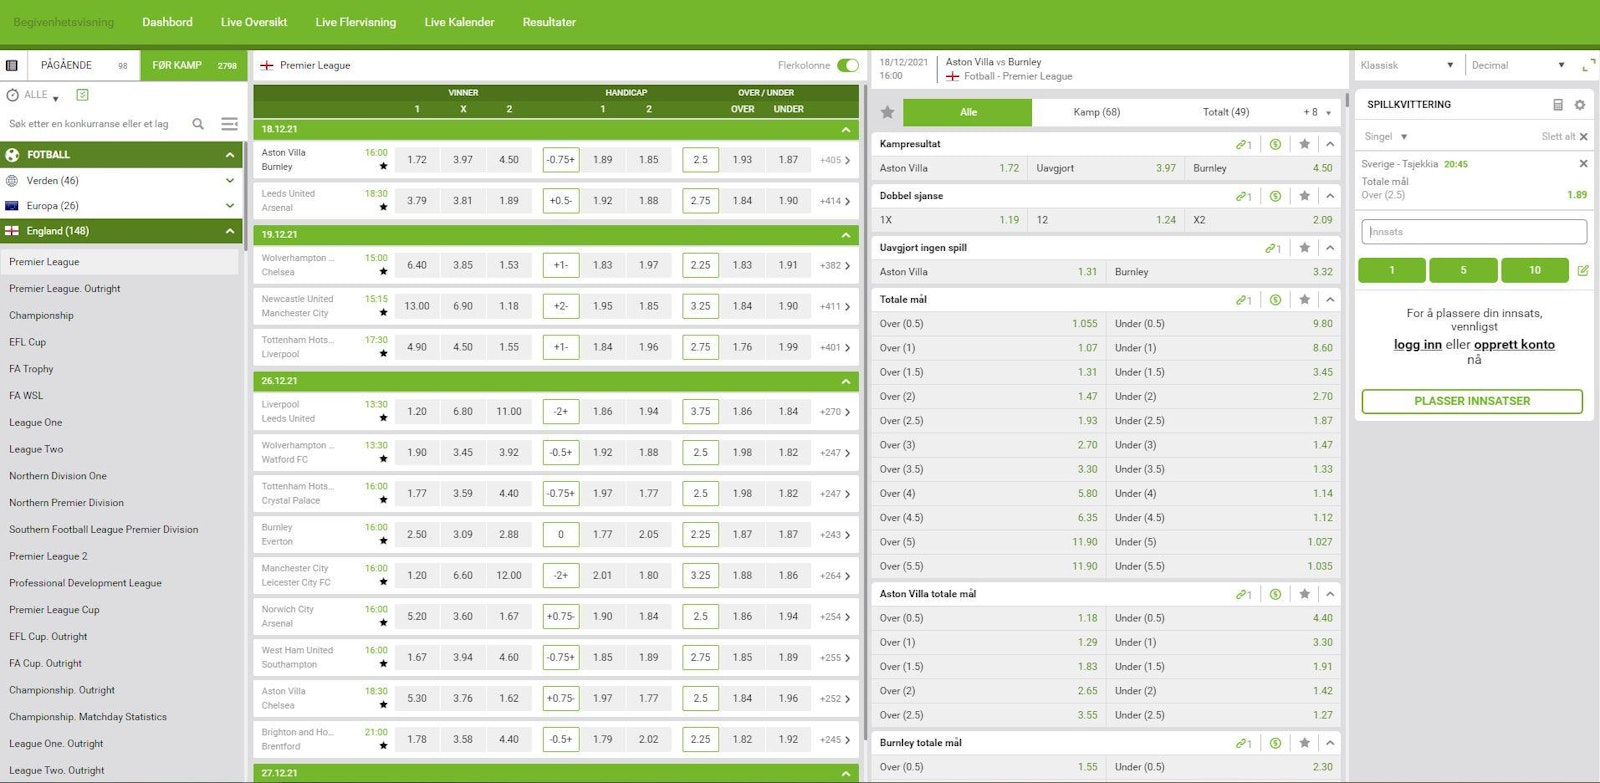Select the Kamp (68) market tab

coord(1096,112)
